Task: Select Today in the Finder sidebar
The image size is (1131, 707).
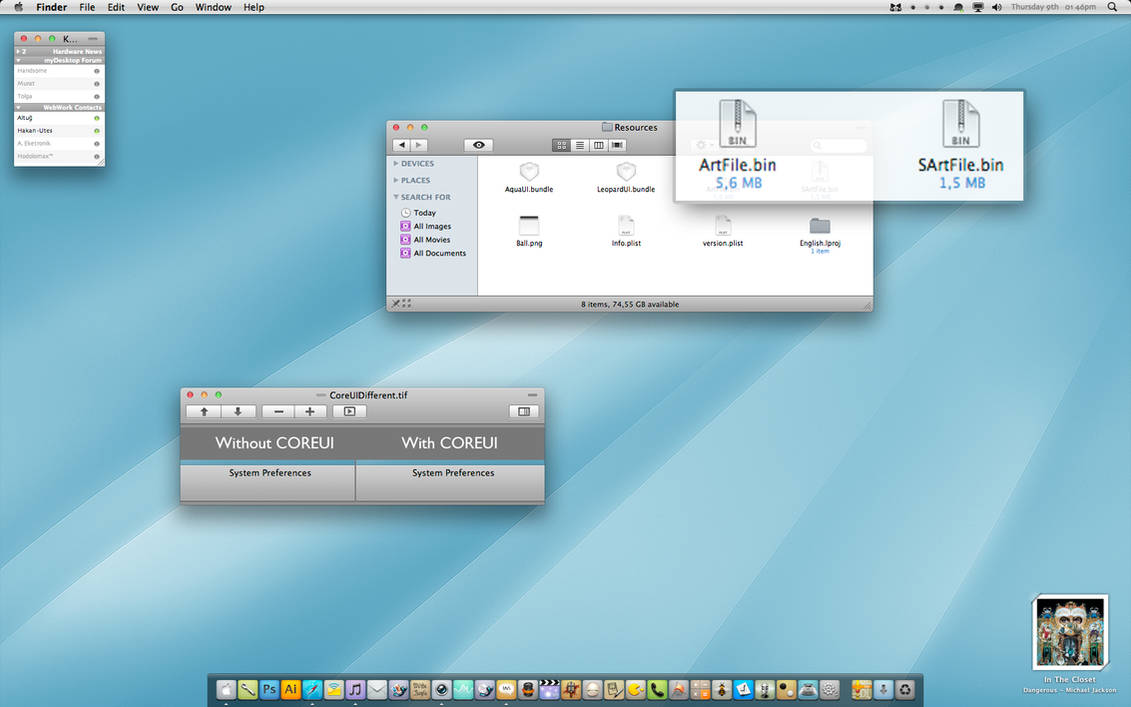Action: [x=418, y=213]
